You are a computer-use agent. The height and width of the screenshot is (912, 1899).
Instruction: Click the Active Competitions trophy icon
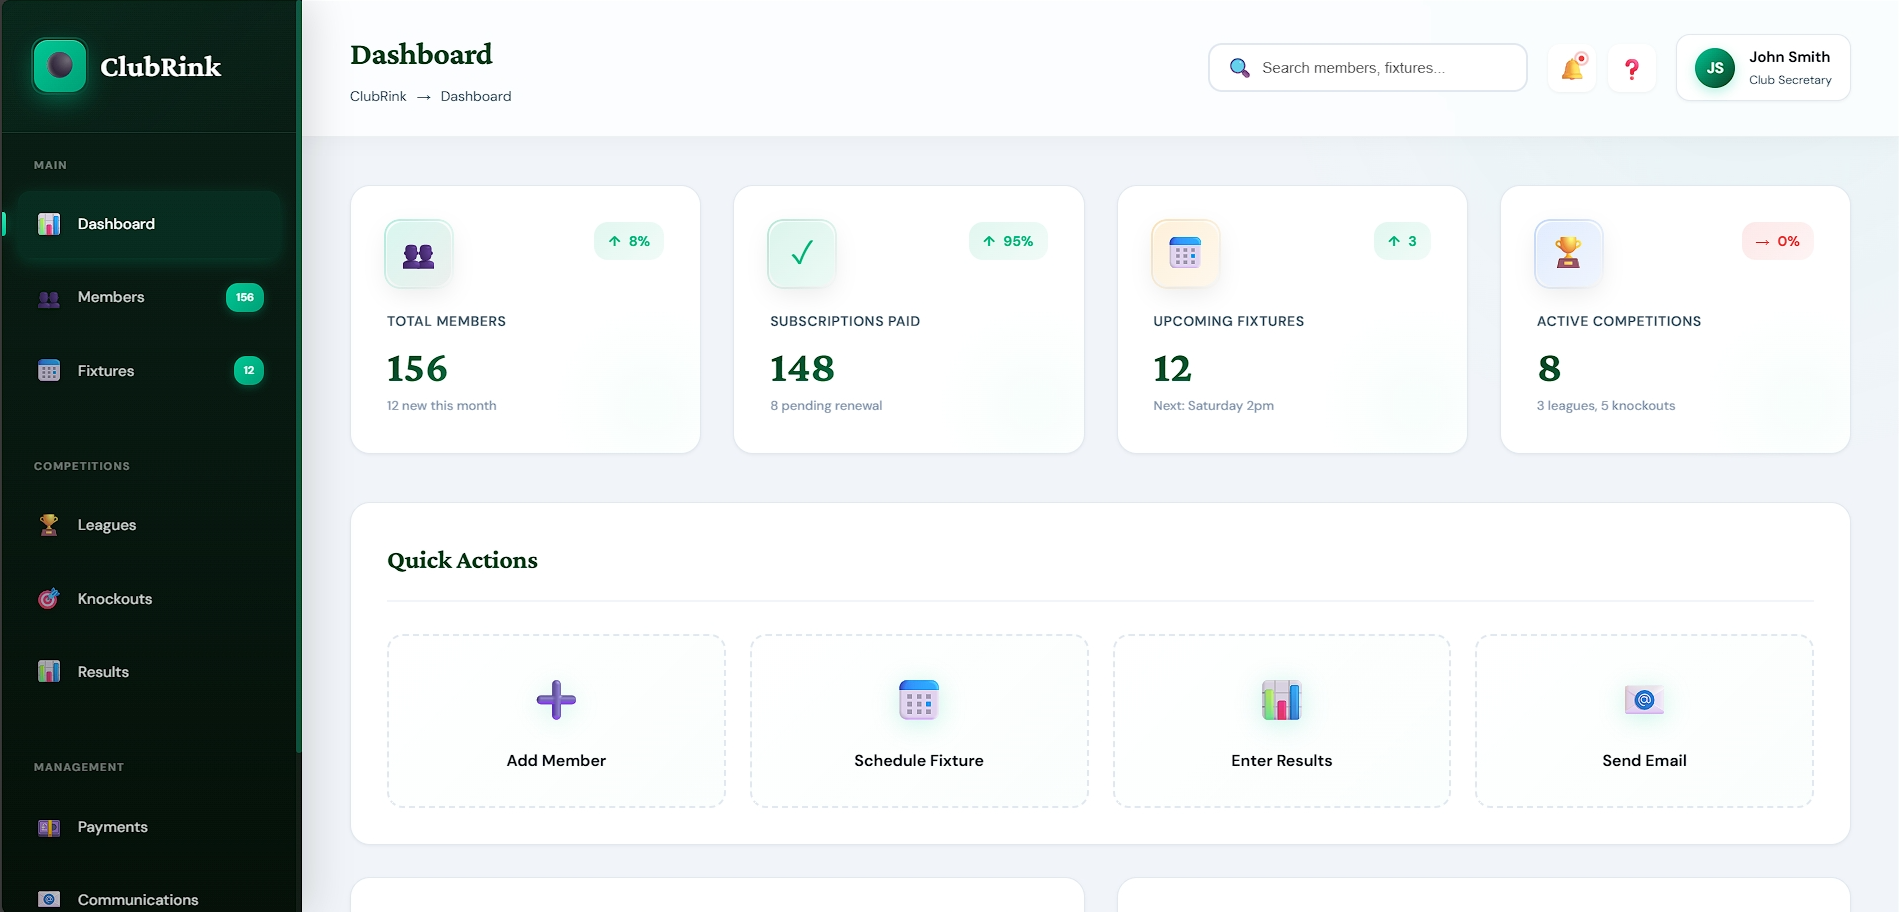pyautogui.click(x=1568, y=254)
